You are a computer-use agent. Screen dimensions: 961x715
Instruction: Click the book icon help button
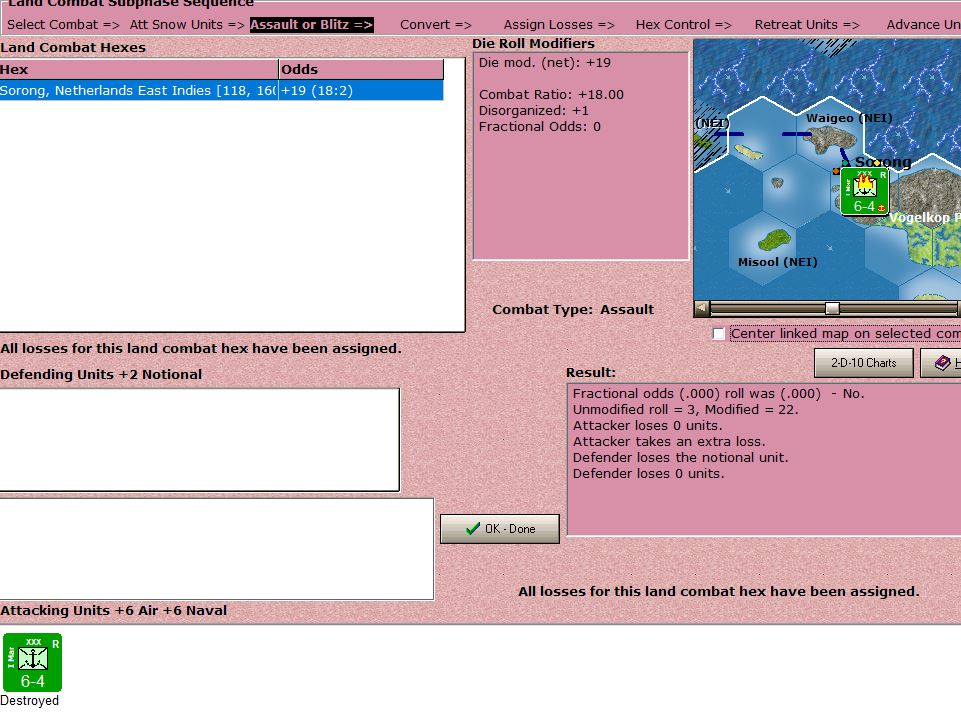(x=941, y=363)
